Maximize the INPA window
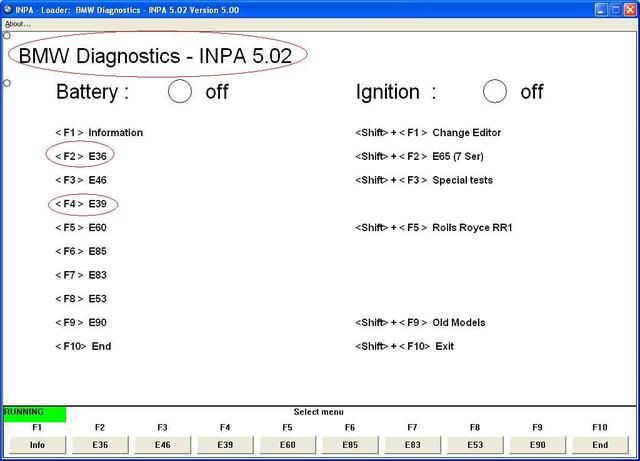 pos(615,10)
